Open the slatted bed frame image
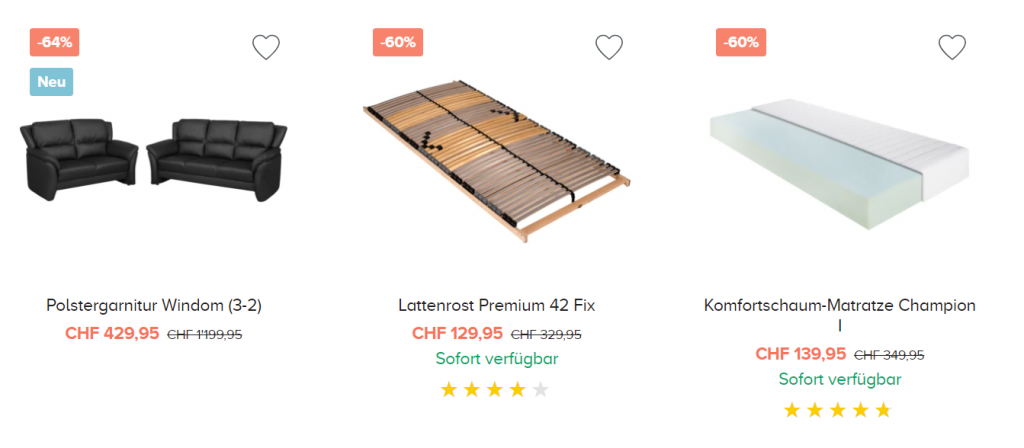Viewport: 1024px width, 448px height. click(x=497, y=160)
